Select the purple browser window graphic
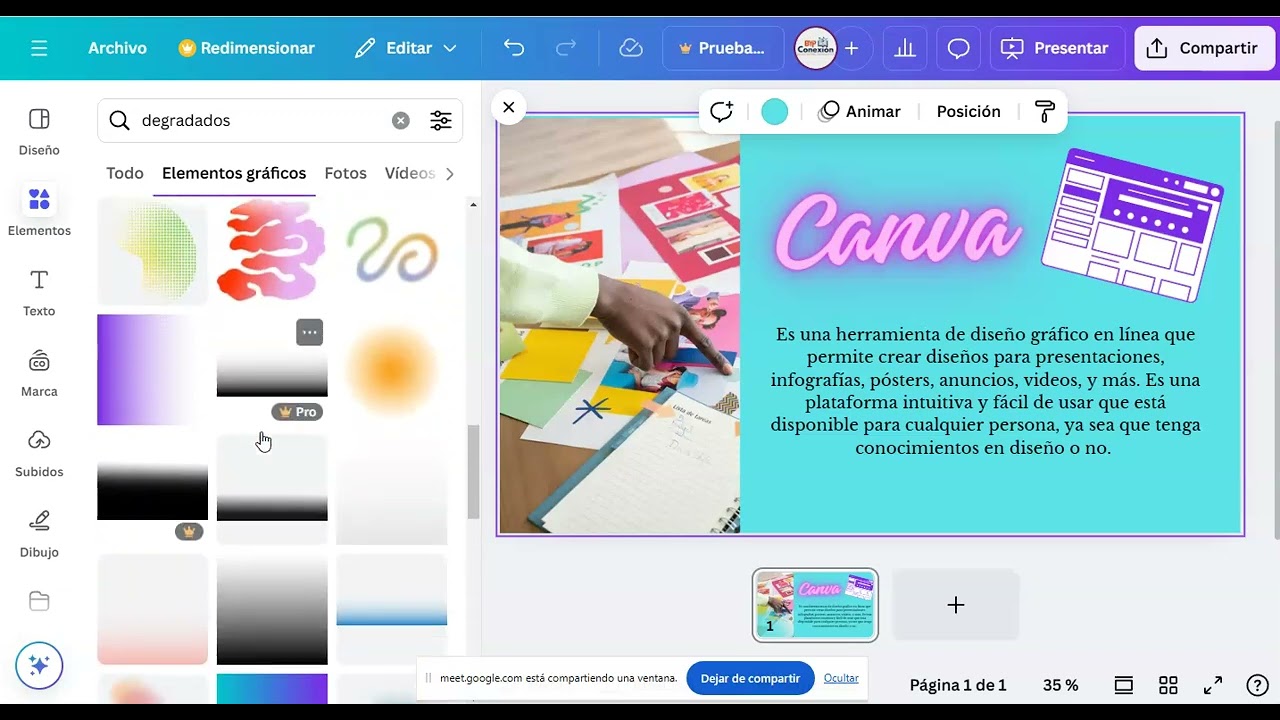 tap(1133, 224)
